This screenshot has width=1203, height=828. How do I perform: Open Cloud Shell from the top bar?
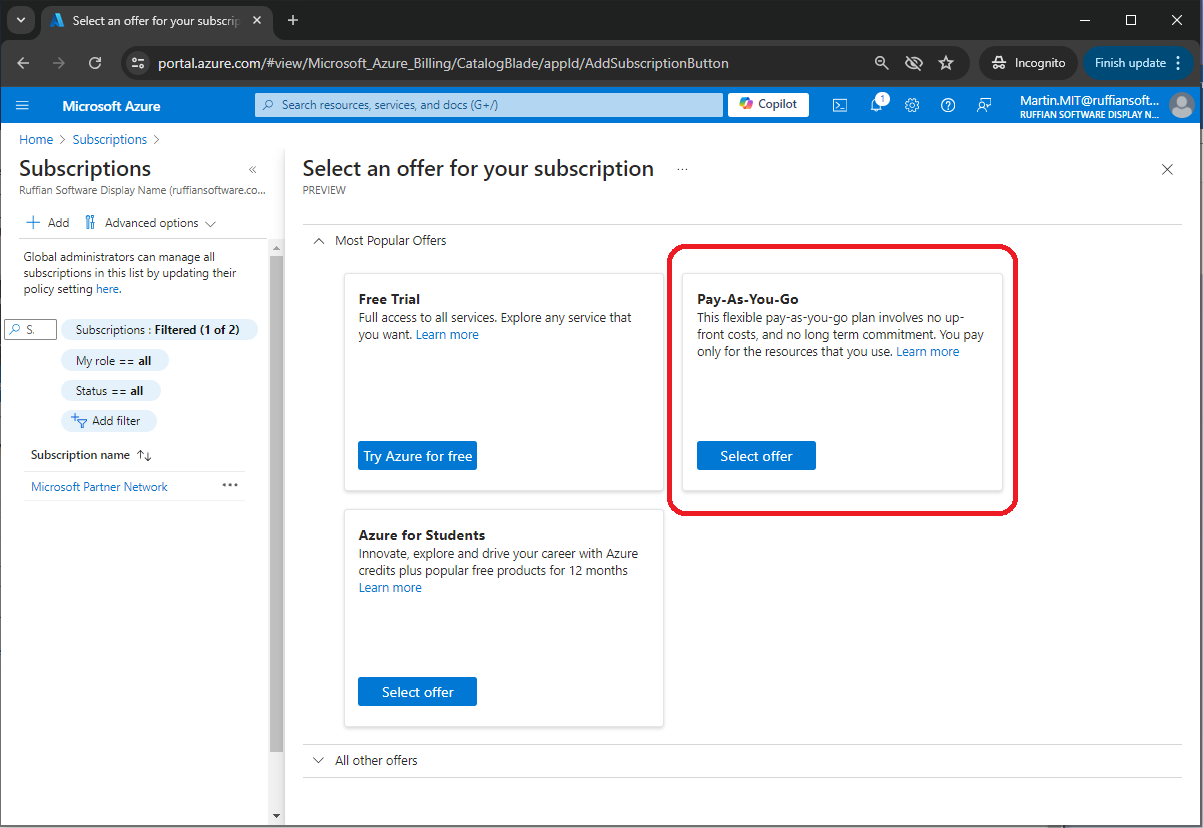841,105
